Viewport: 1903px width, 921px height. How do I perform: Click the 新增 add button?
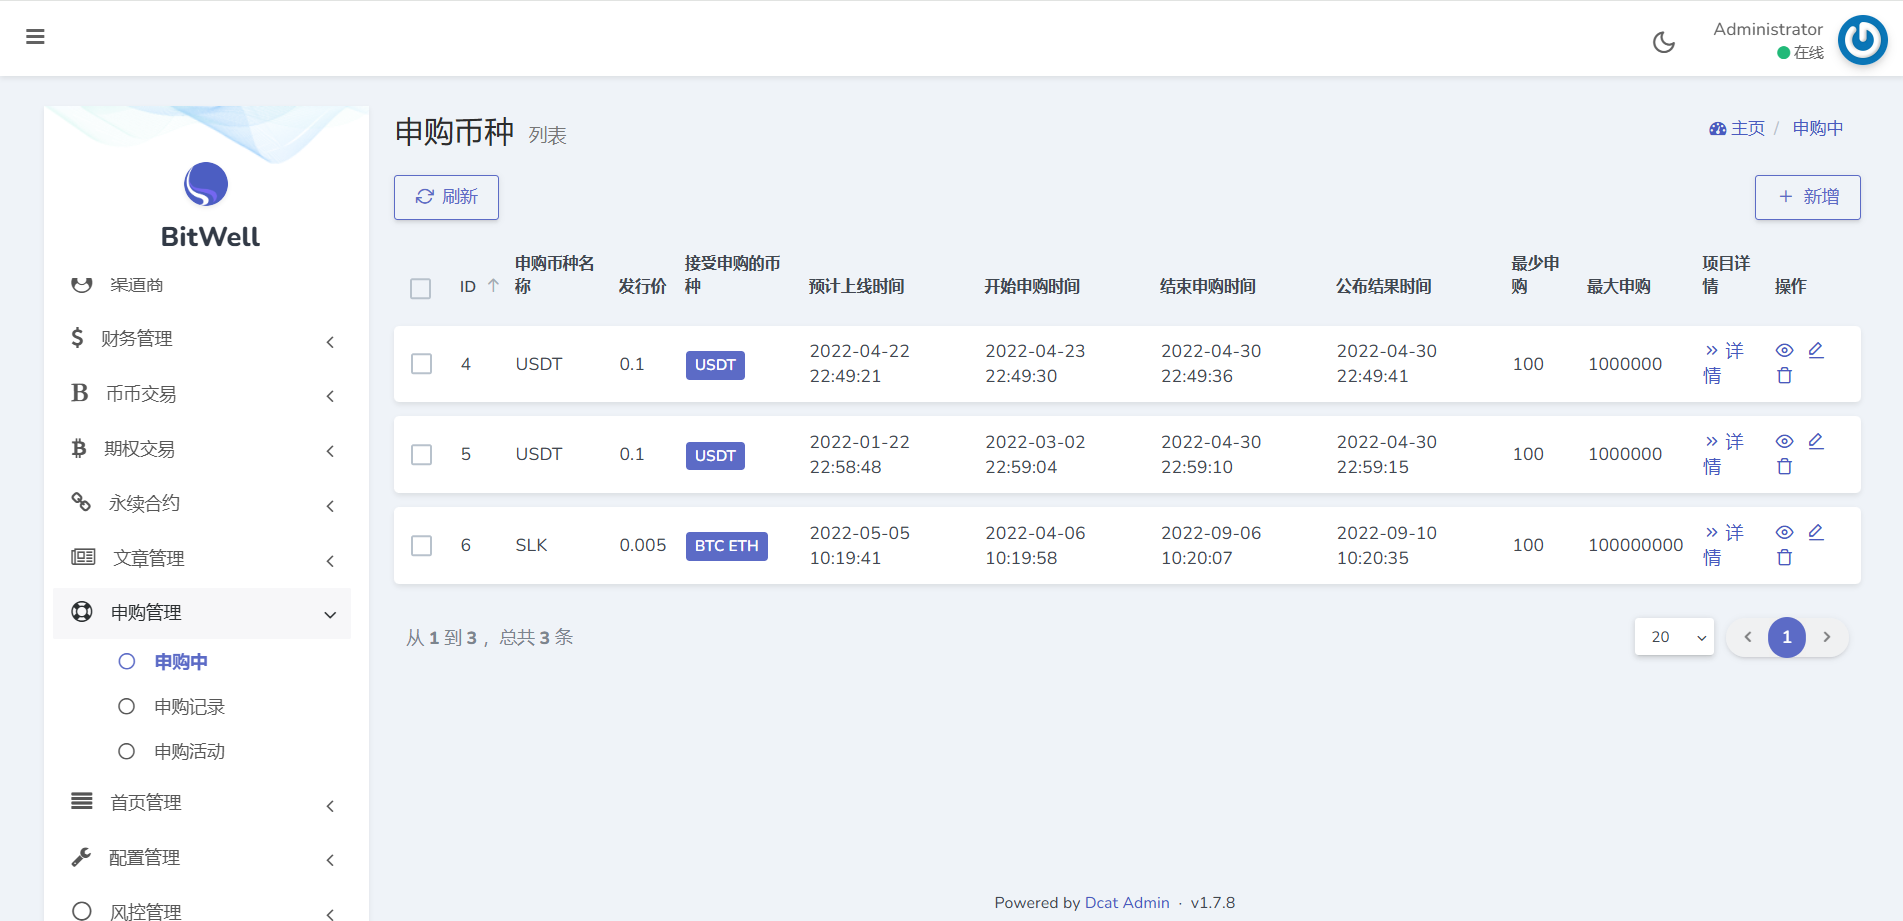click(x=1807, y=197)
